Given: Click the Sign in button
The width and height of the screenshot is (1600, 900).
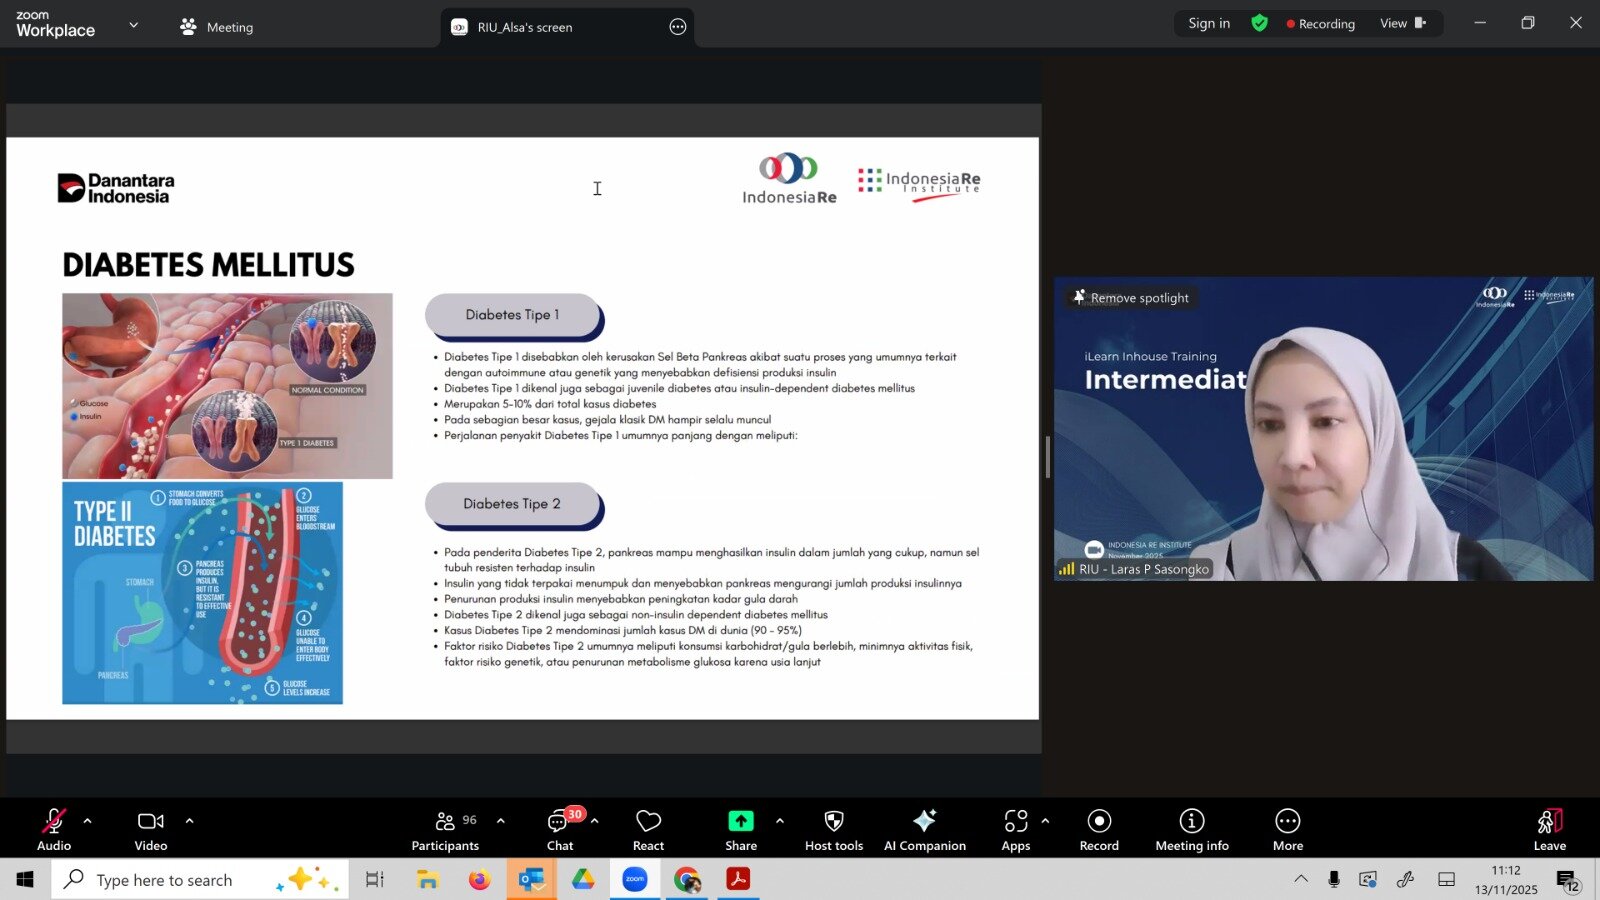Looking at the screenshot, I should [1209, 23].
